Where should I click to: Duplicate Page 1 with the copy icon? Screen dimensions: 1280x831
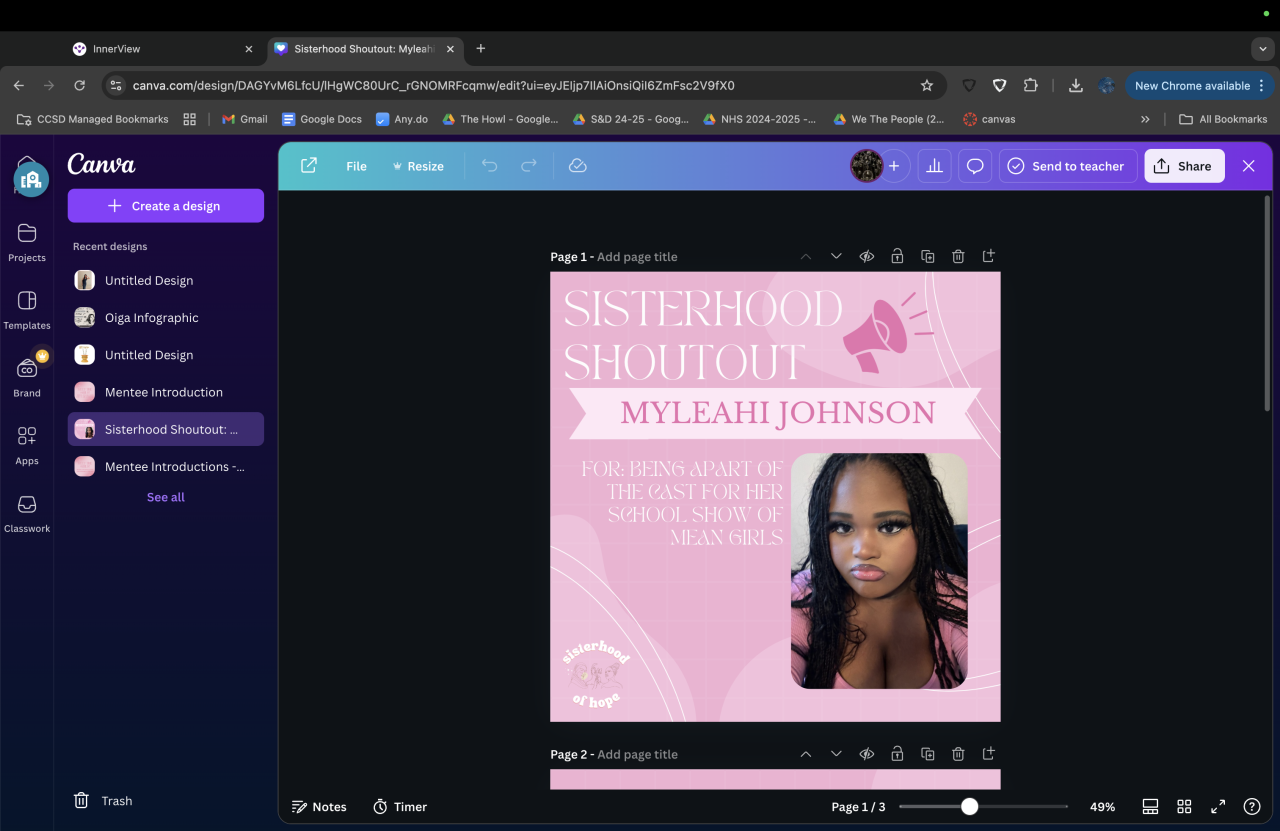(928, 257)
